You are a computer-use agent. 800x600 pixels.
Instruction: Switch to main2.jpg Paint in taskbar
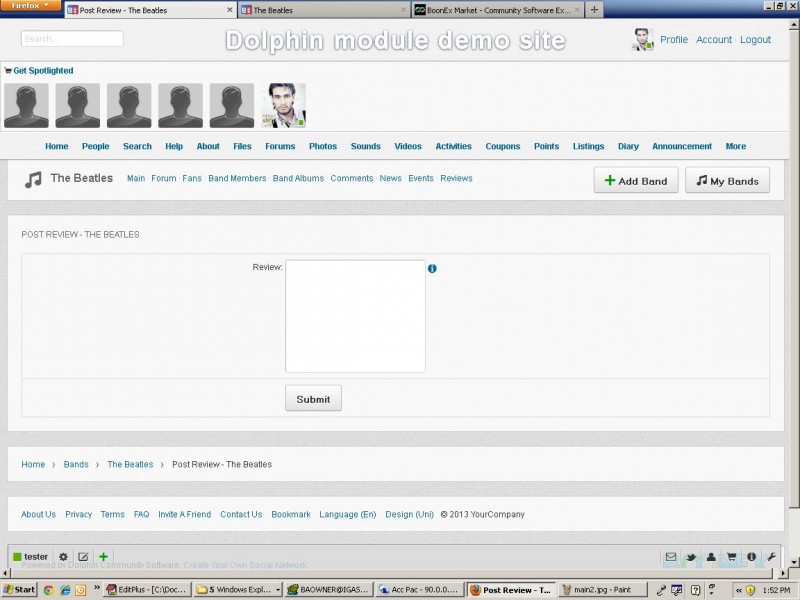(602, 590)
